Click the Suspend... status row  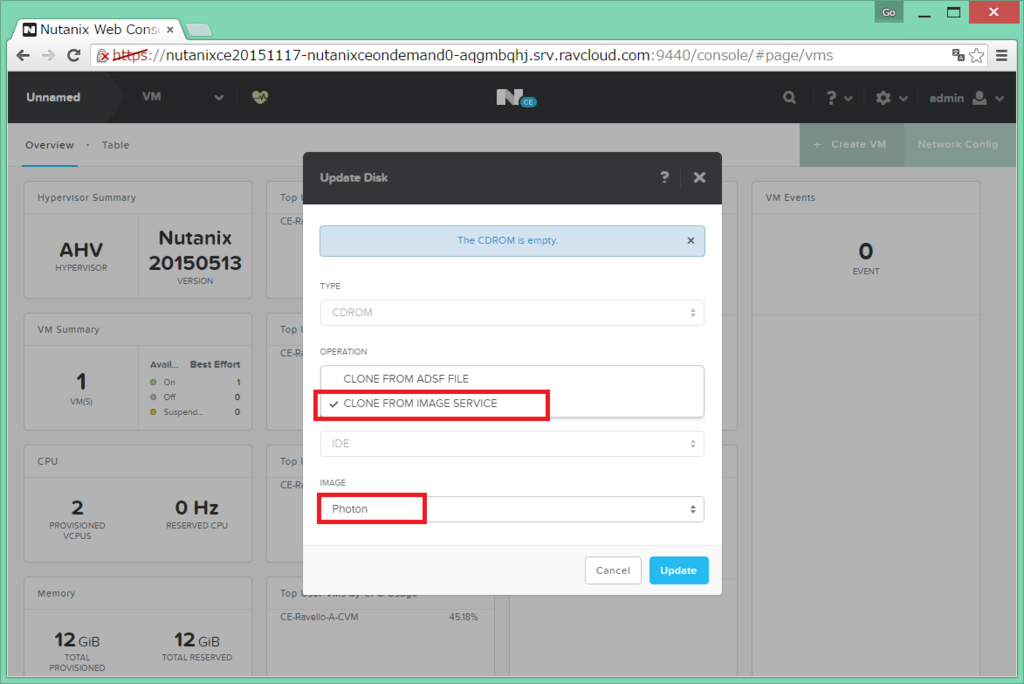pyautogui.click(x=195, y=412)
